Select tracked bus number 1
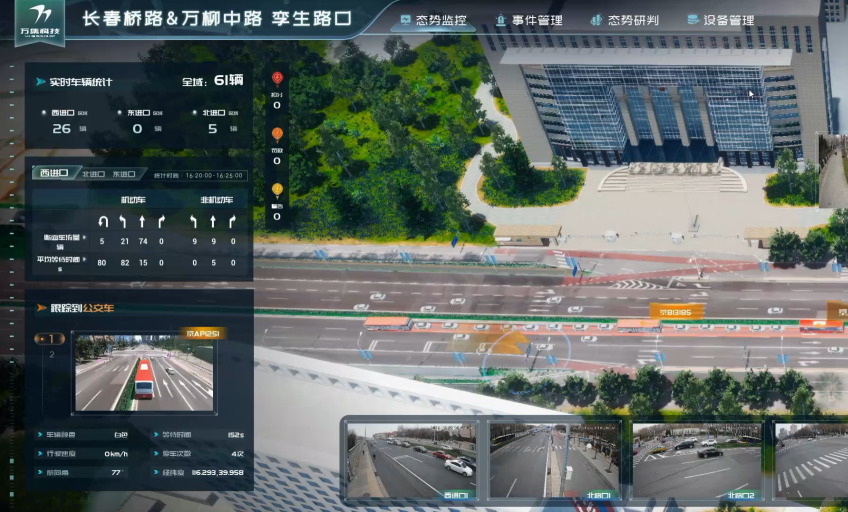The height and width of the screenshot is (512, 848). pos(50,338)
